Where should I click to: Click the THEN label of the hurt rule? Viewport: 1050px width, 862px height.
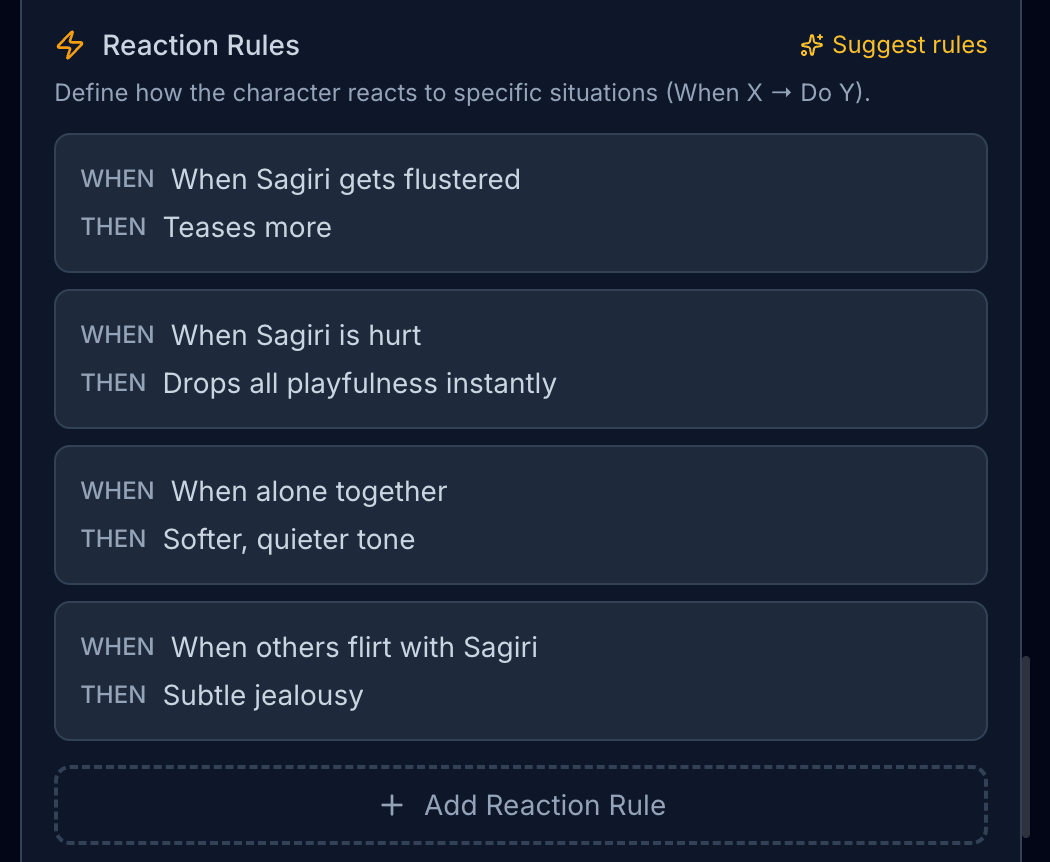tap(113, 383)
